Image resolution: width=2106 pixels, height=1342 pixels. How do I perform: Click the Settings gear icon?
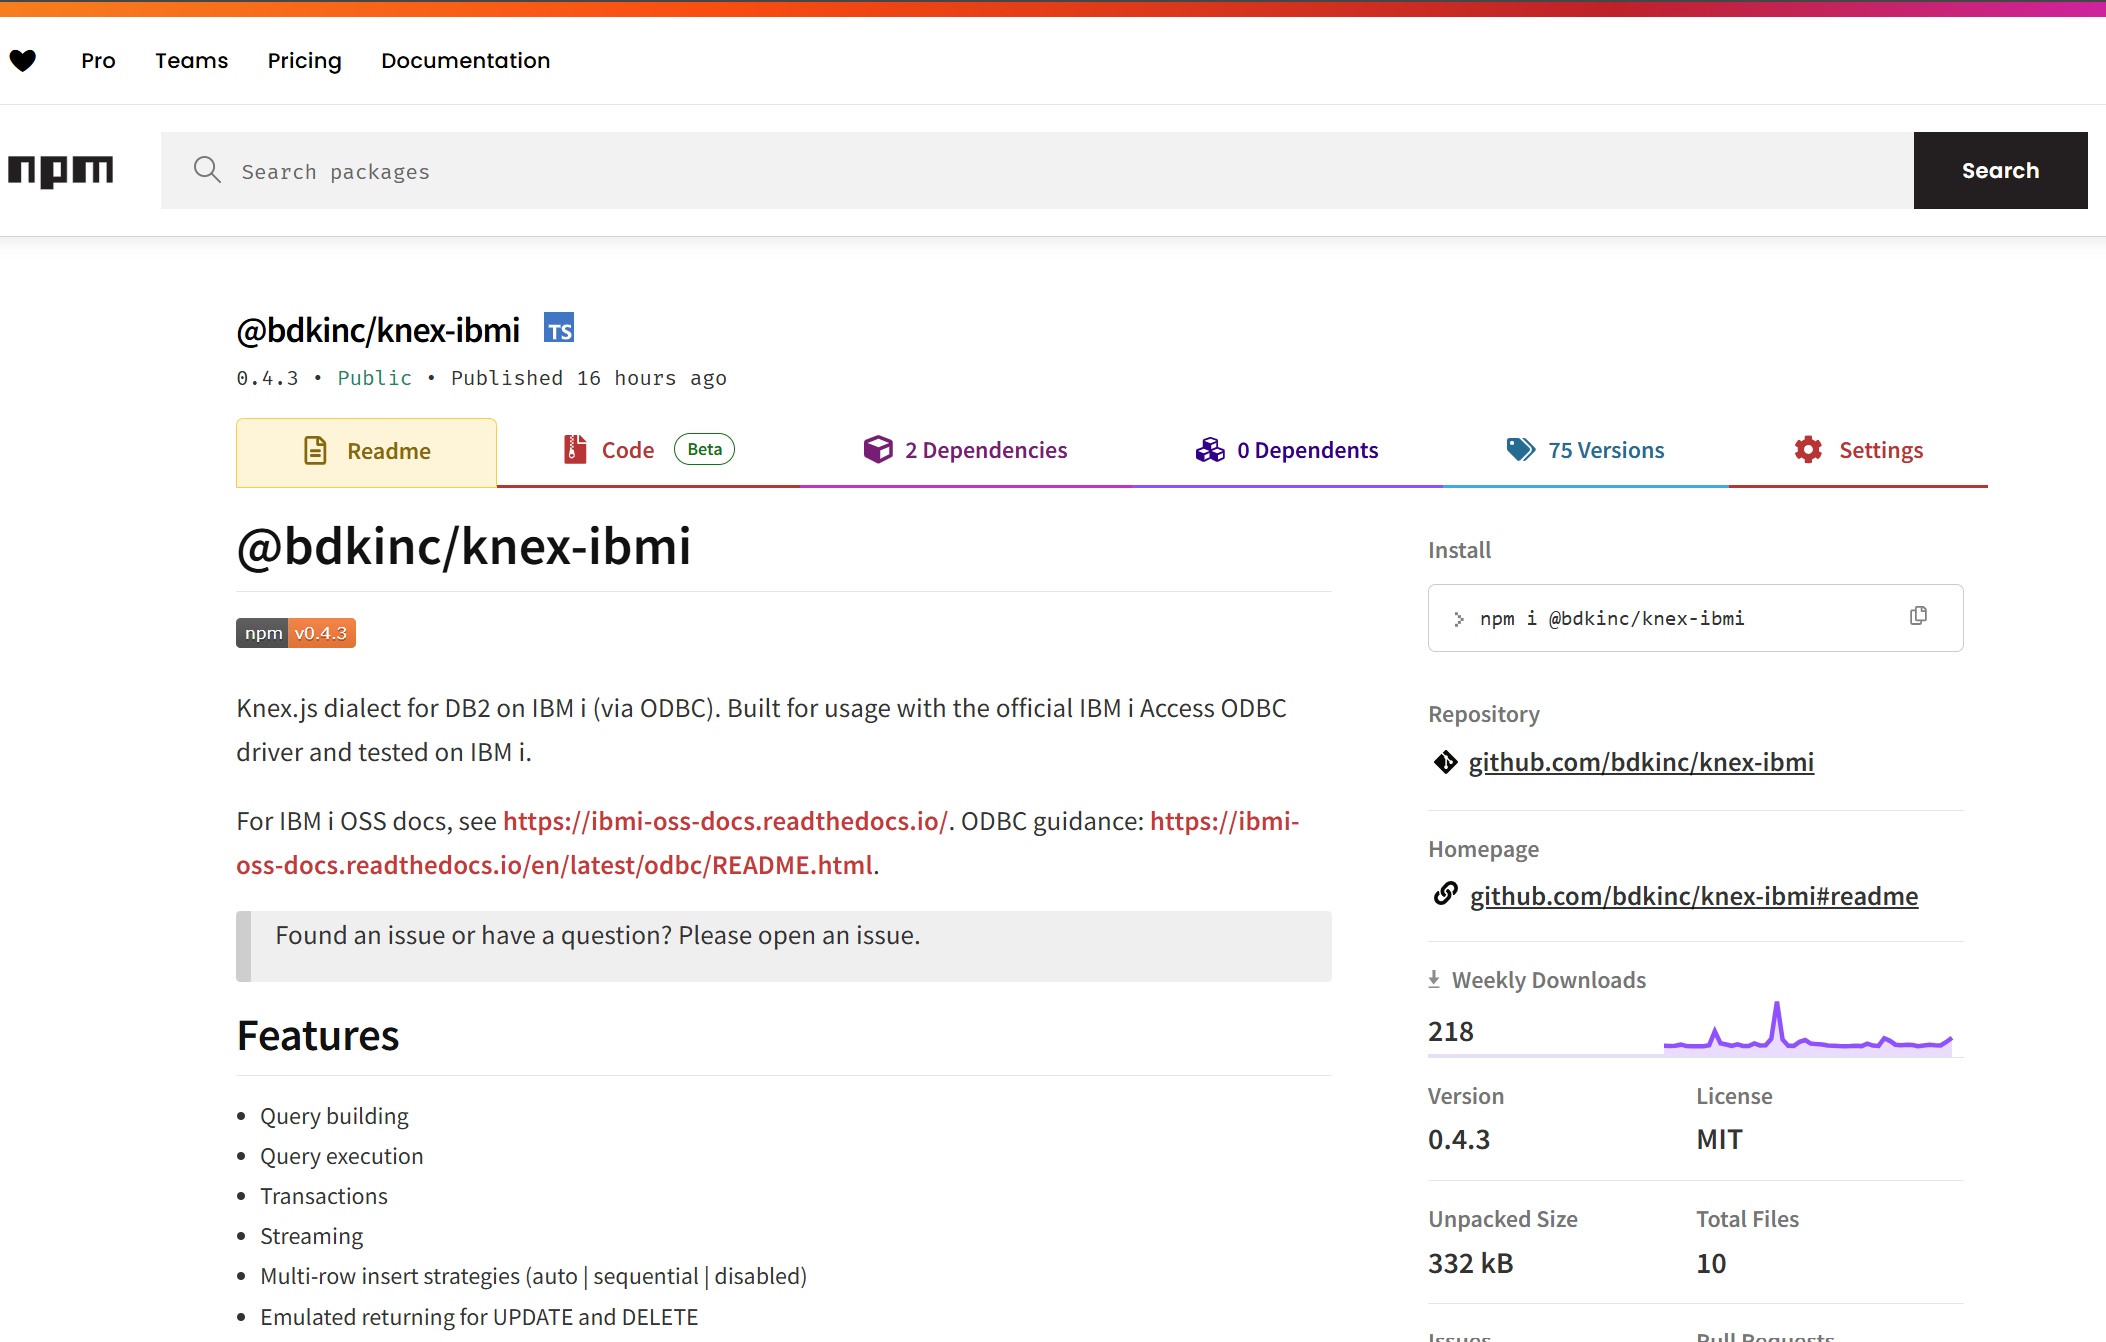pos(1807,450)
